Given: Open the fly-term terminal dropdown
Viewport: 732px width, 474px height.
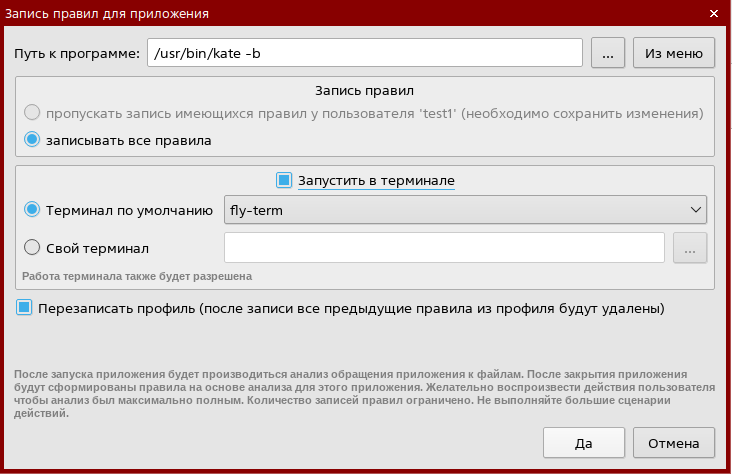Looking at the screenshot, I should 465,210.
